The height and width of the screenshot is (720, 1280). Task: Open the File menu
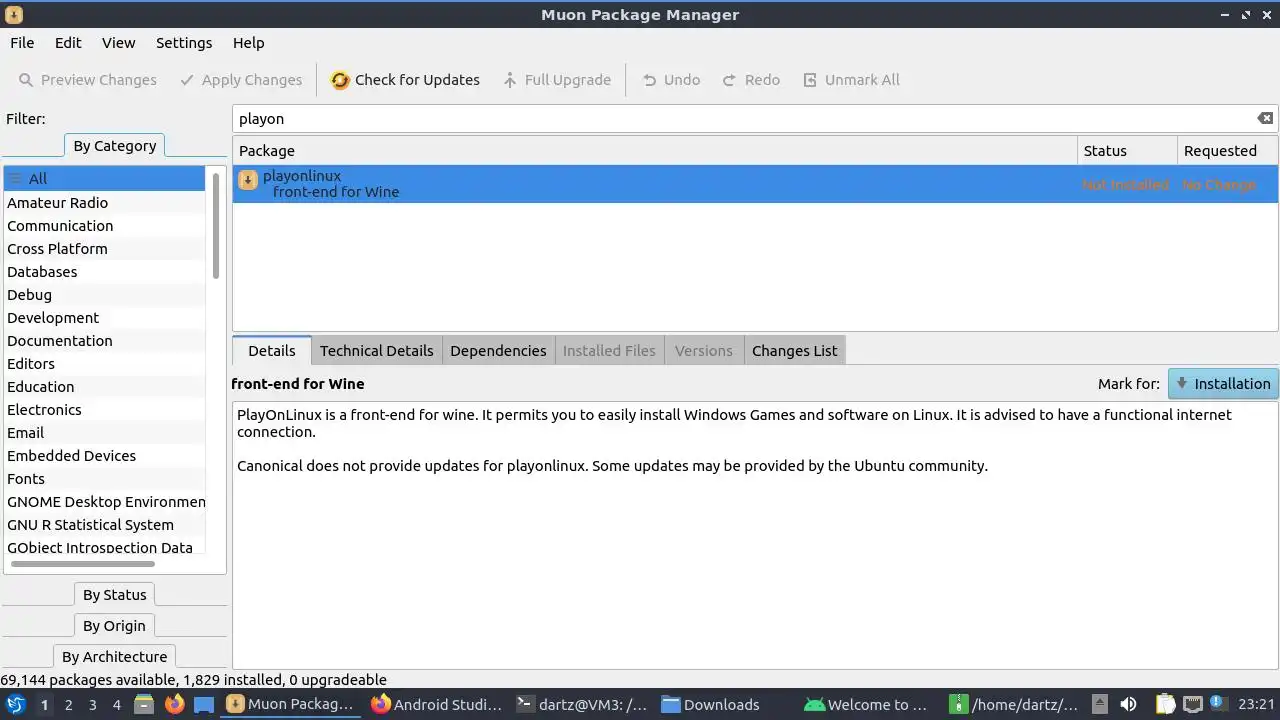tap(22, 43)
